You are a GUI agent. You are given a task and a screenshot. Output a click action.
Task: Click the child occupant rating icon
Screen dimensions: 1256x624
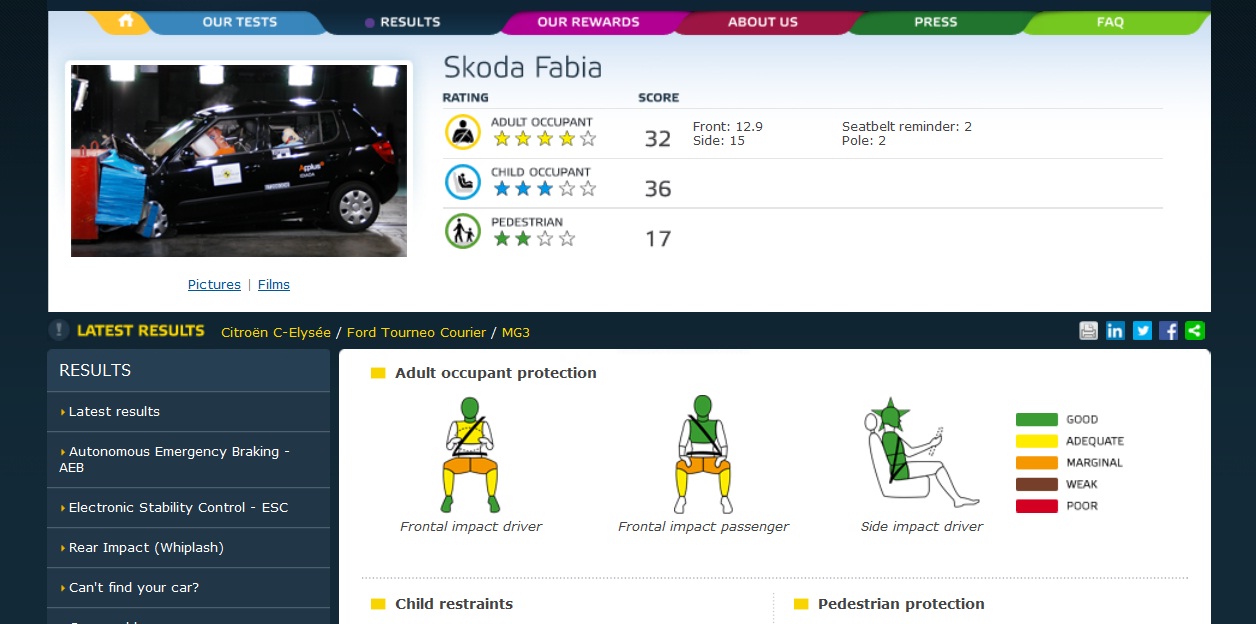point(463,182)
